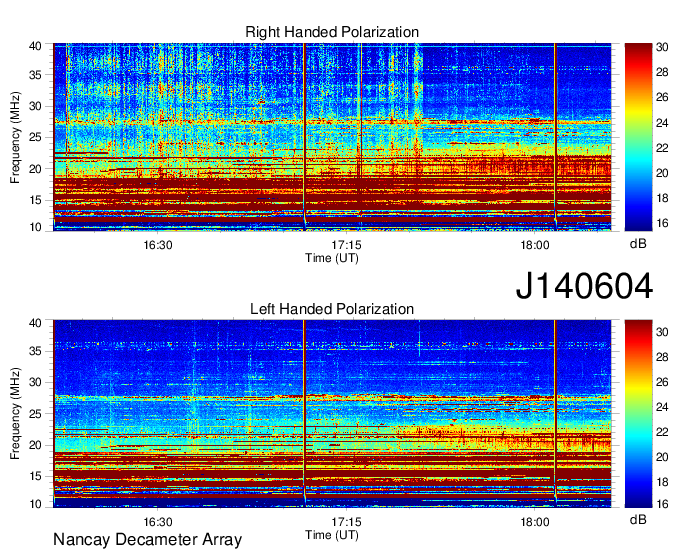The width and height of the screenshot is (680, 552).
Task: Click the 26 dB tick on Left Handed color bar
Action: coord(662,382)
